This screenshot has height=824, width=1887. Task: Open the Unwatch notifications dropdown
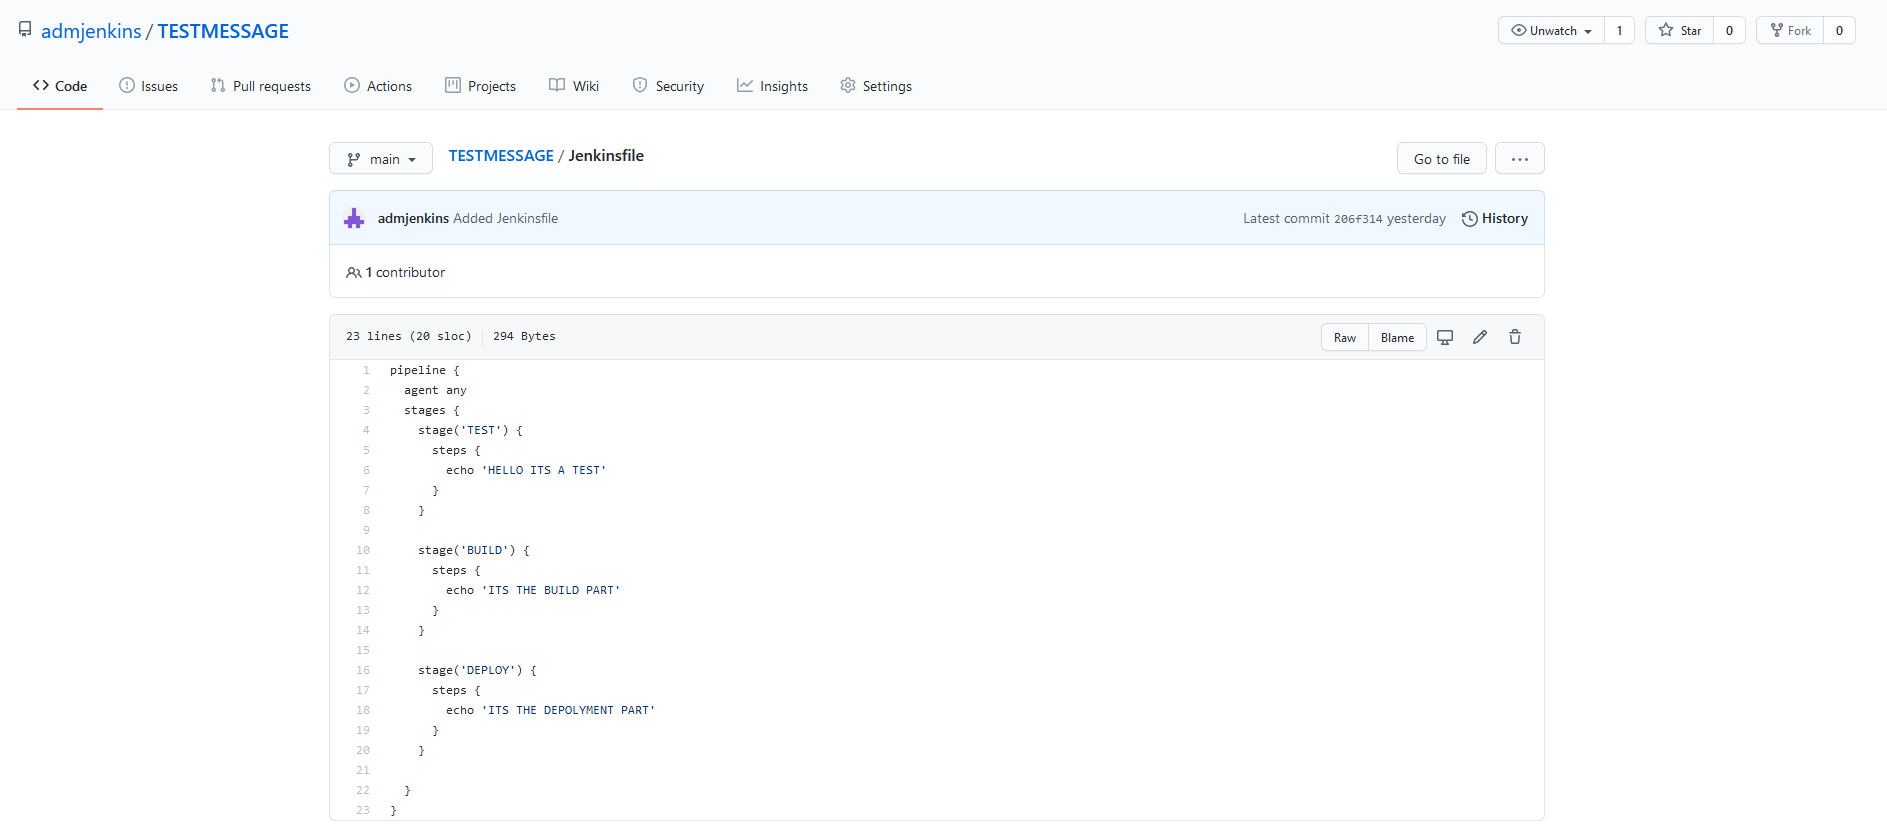coord(1551,31)
